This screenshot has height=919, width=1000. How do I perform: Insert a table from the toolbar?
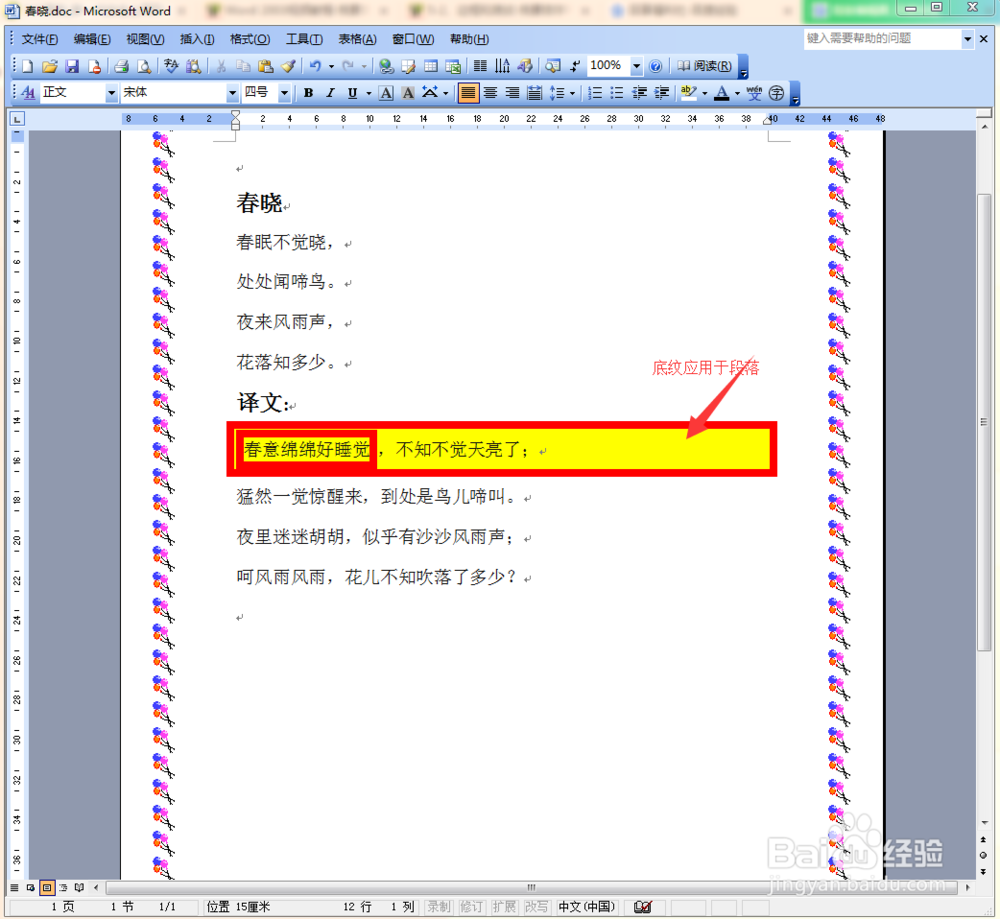pos(431,66)
